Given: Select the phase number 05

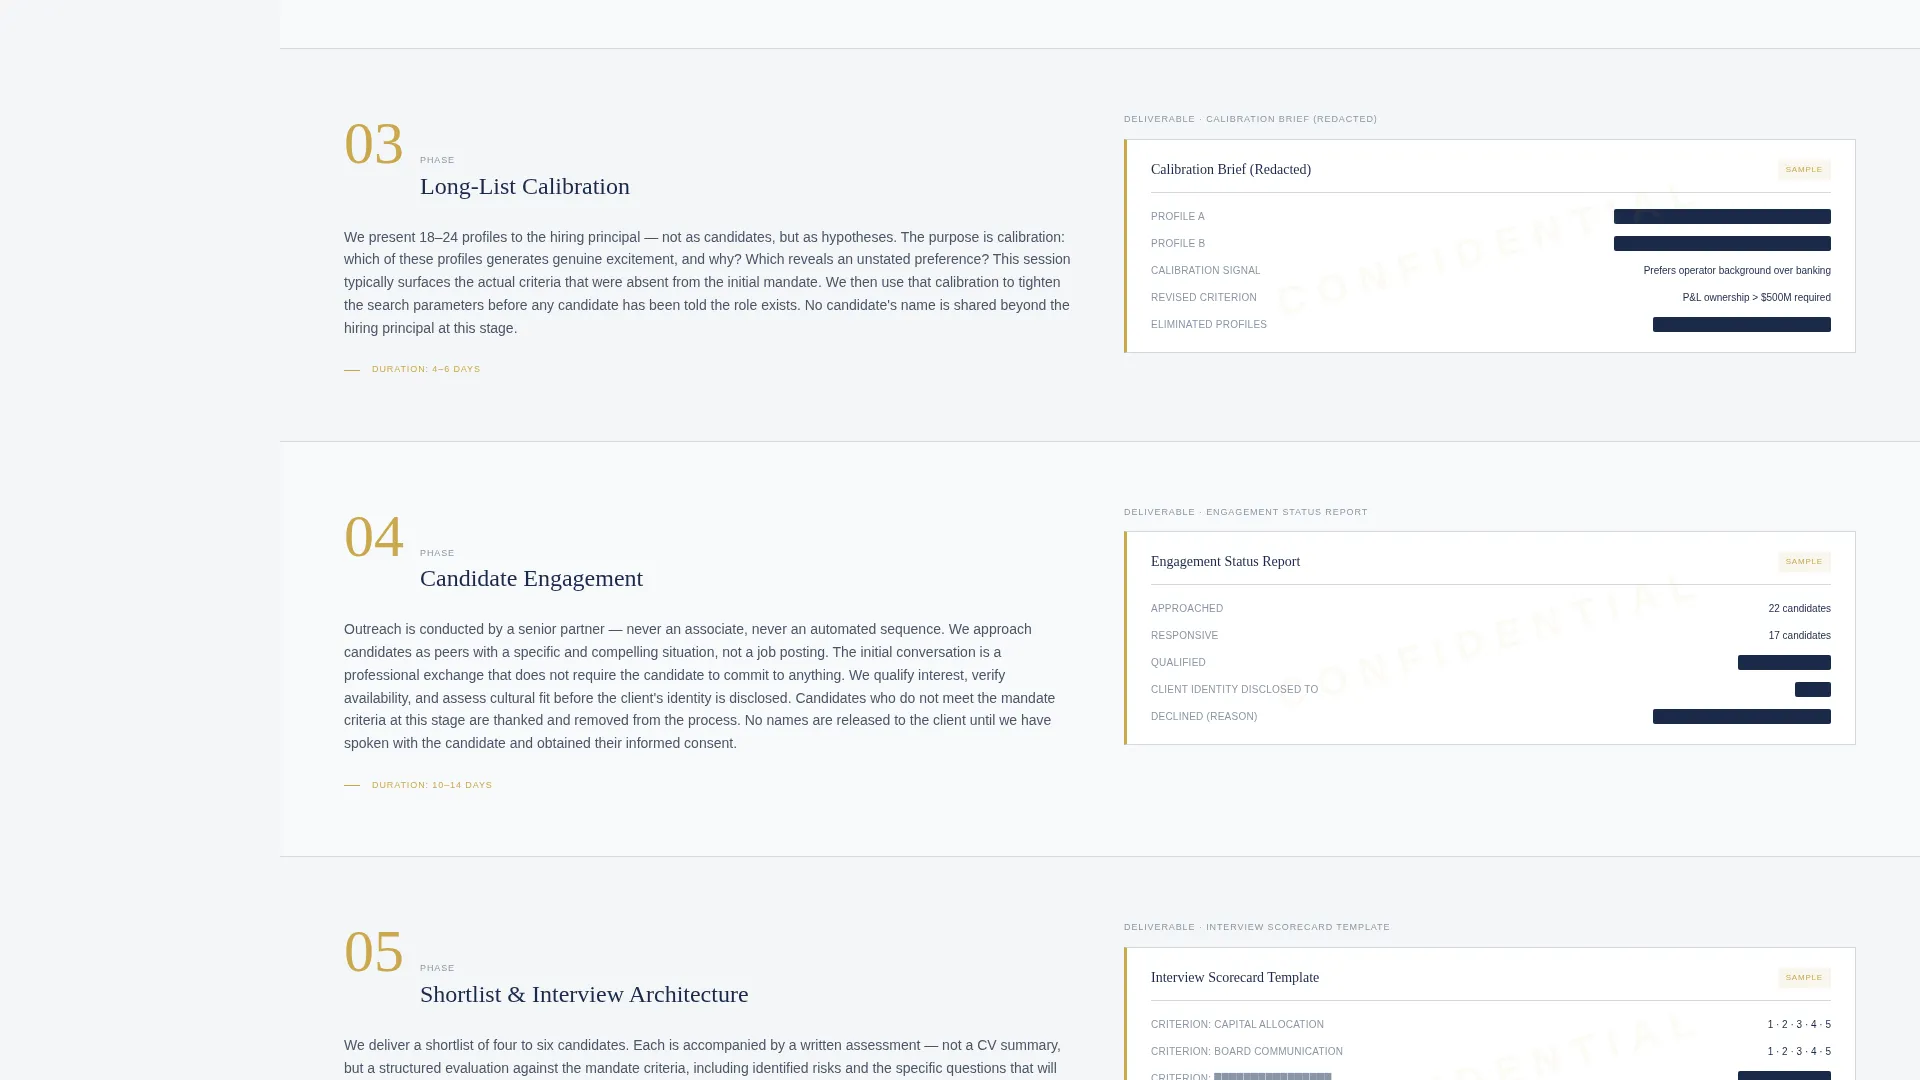Looking at the screenshot, I should tap(374, 952).
